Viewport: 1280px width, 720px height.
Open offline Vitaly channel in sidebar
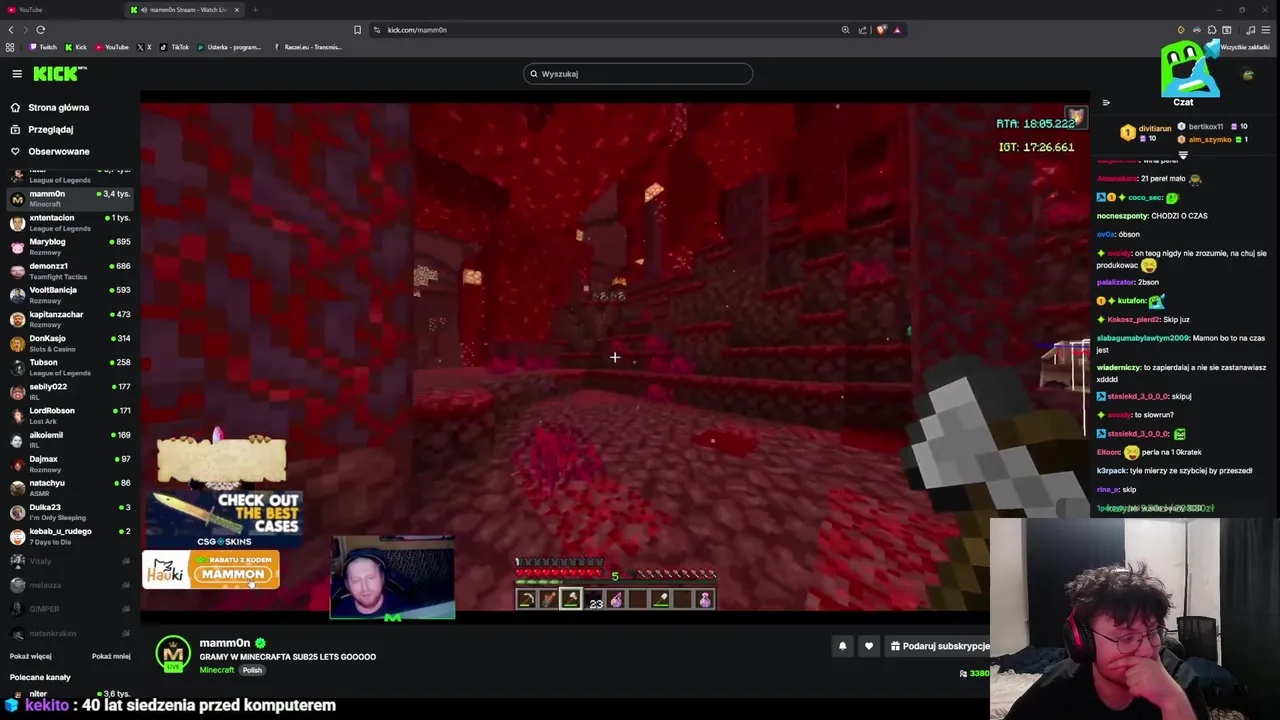(70, 561)
